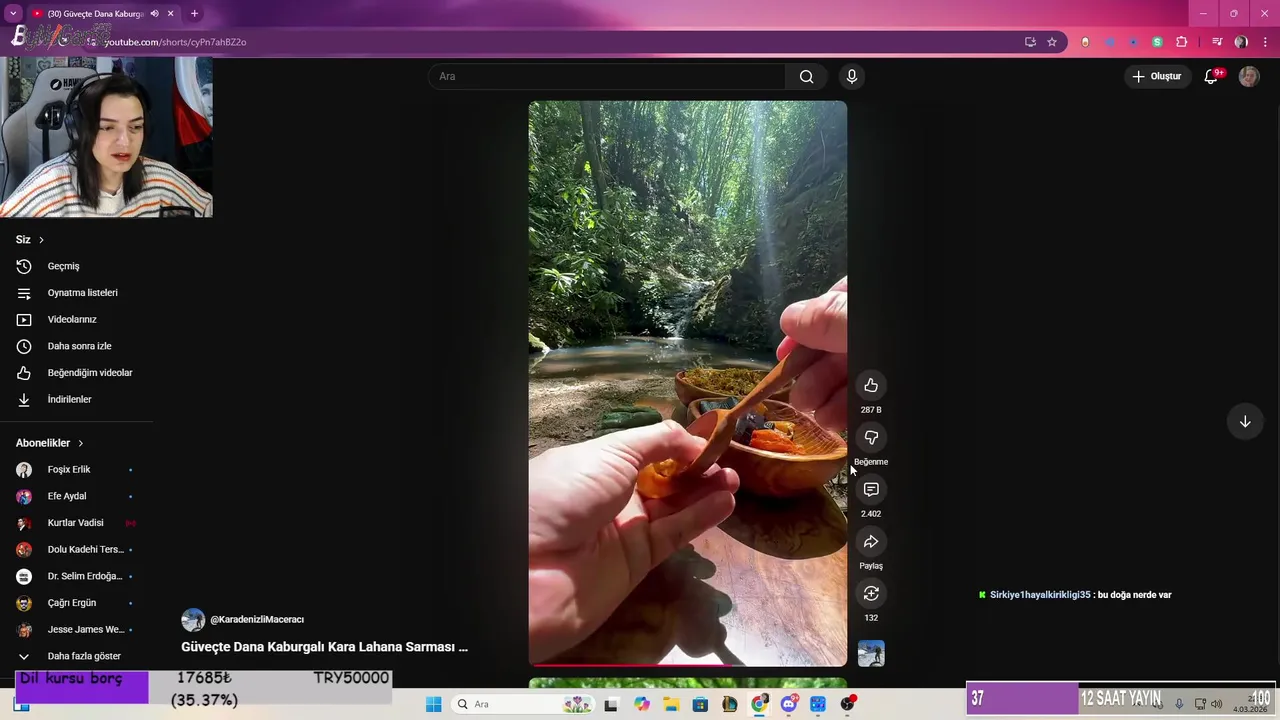Open comments via the 2.402 comment icon

871,489
